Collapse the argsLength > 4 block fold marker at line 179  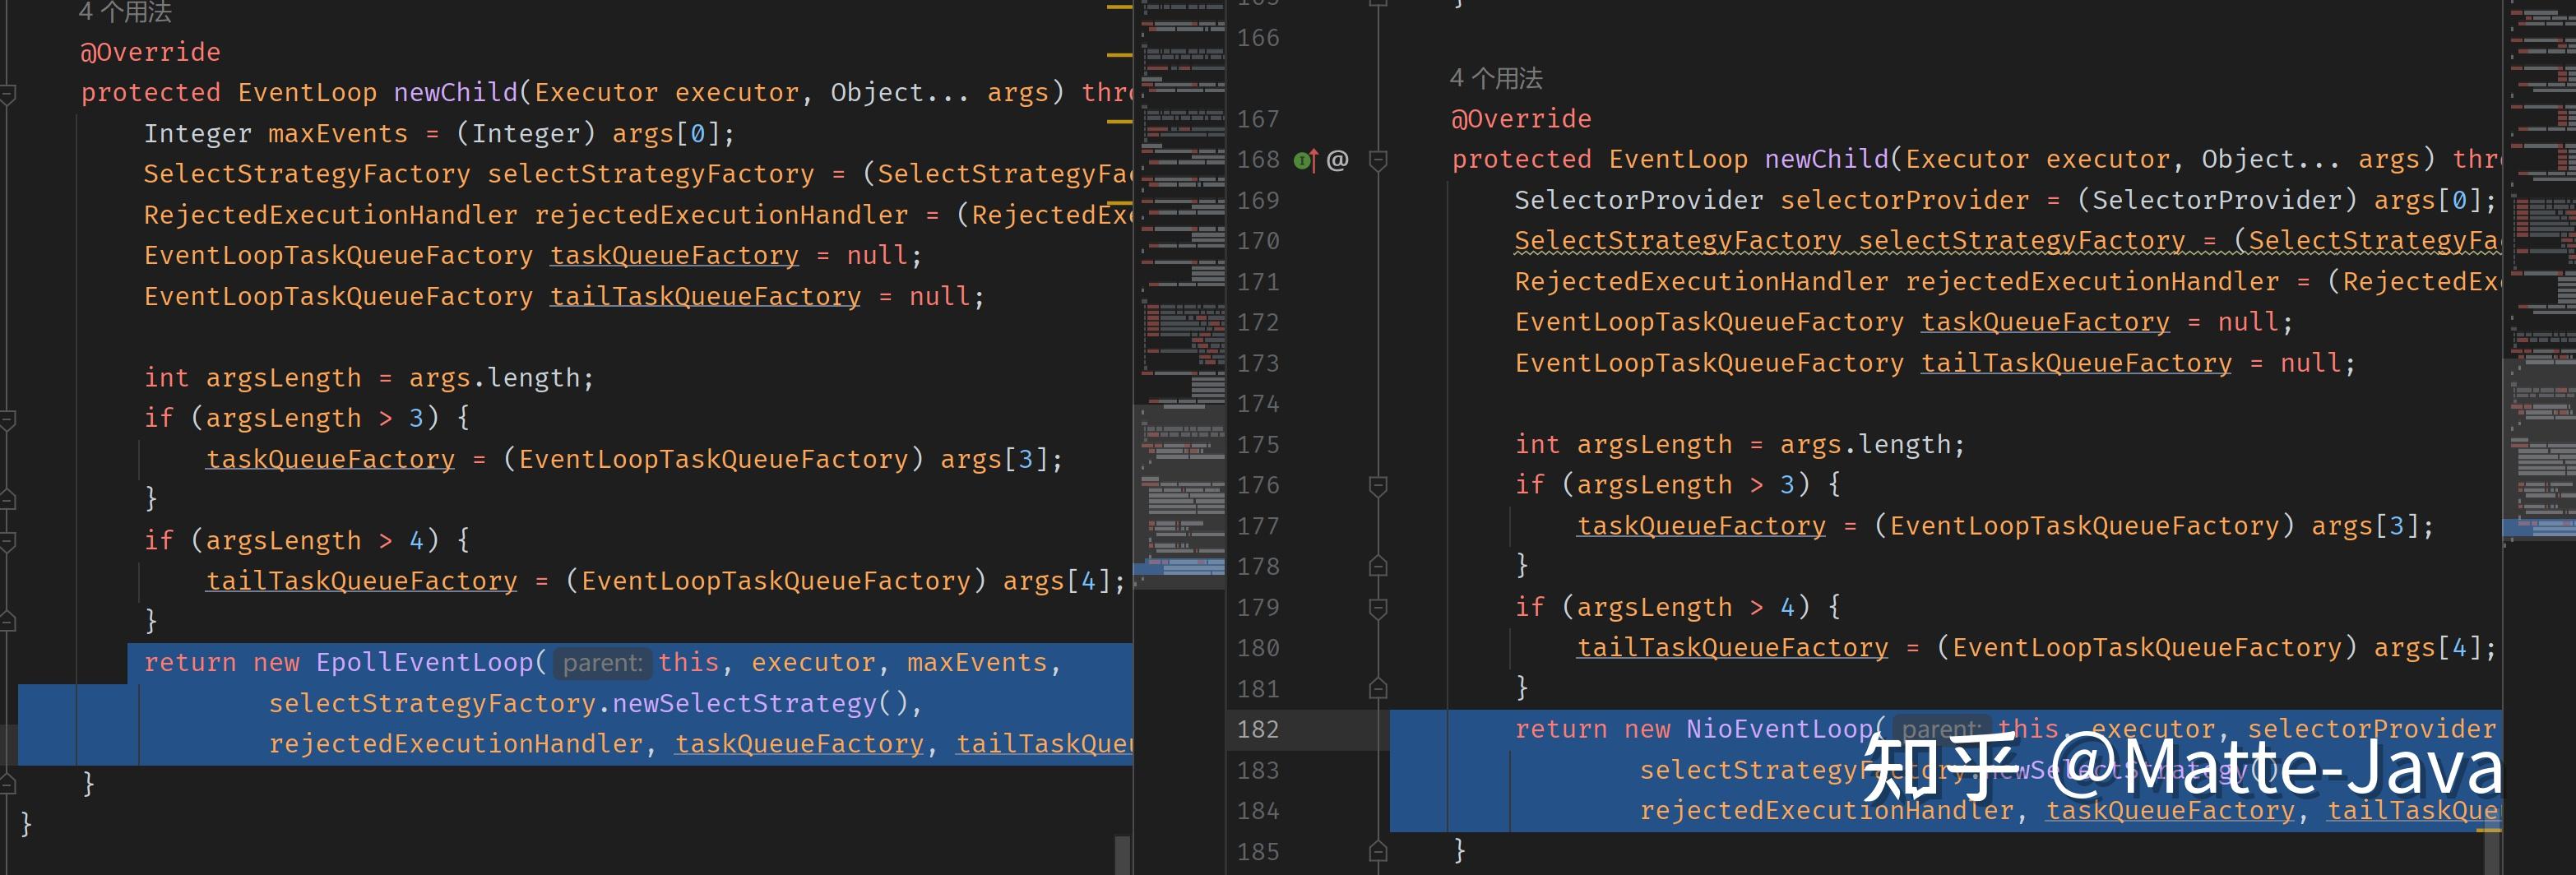1379,606
